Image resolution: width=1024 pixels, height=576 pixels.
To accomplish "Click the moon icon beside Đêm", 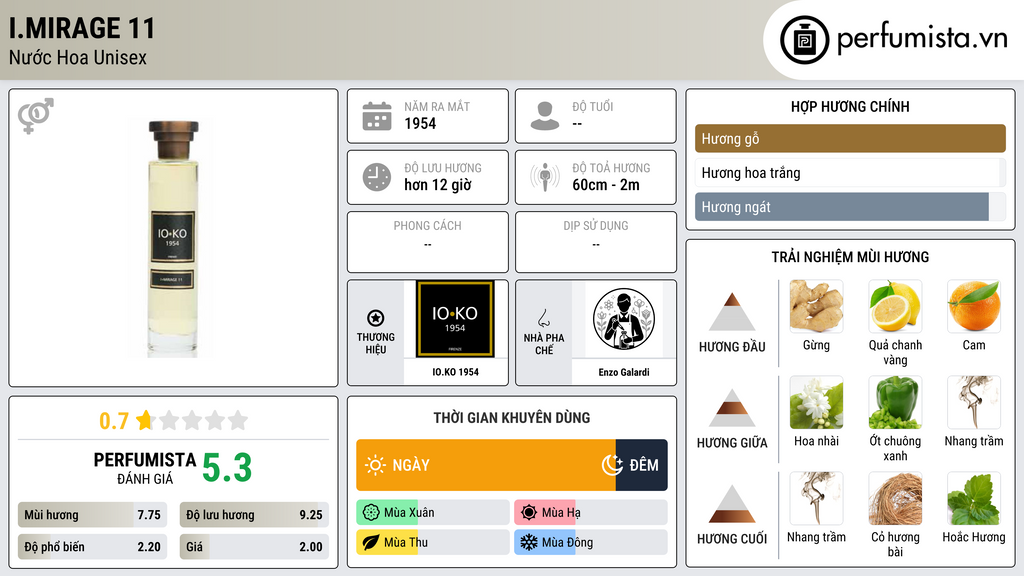I will click(612, 465).
